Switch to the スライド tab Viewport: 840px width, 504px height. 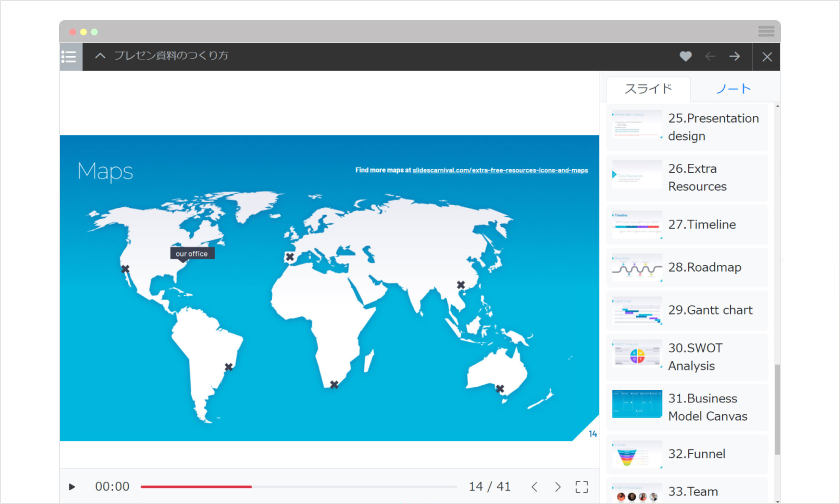coord(648,89)
